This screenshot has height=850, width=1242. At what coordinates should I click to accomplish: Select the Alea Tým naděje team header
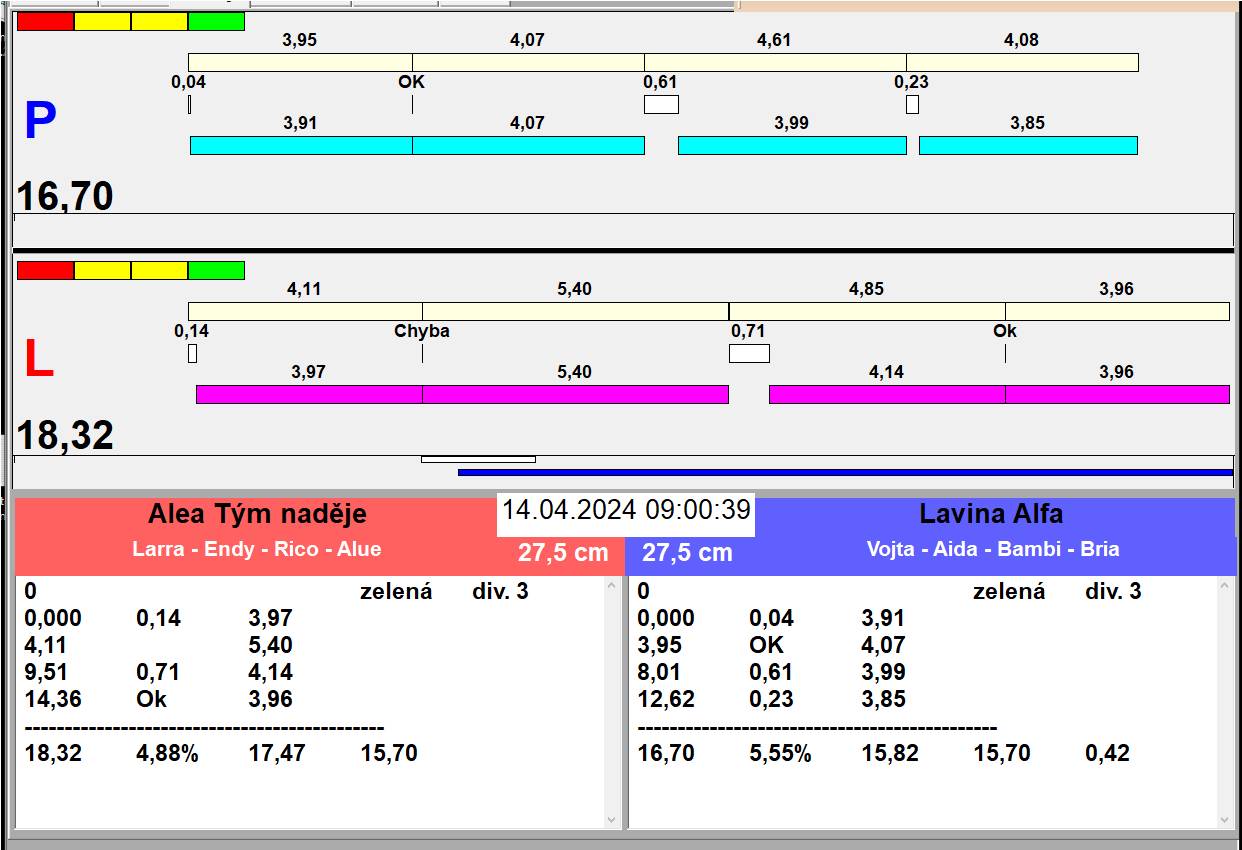(x=257, y=515)
